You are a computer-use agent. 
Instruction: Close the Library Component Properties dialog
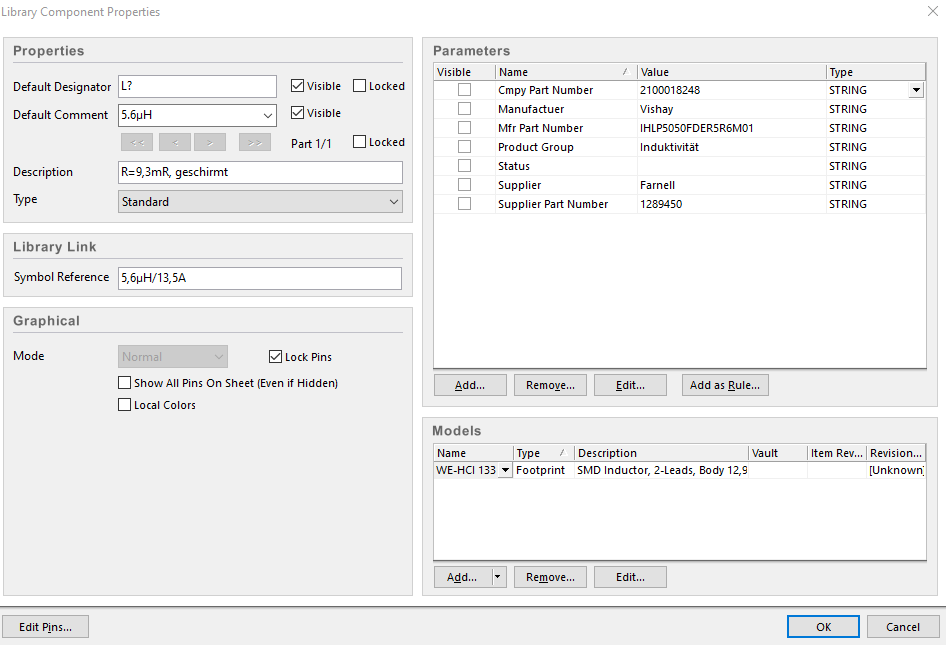point(933,11)
